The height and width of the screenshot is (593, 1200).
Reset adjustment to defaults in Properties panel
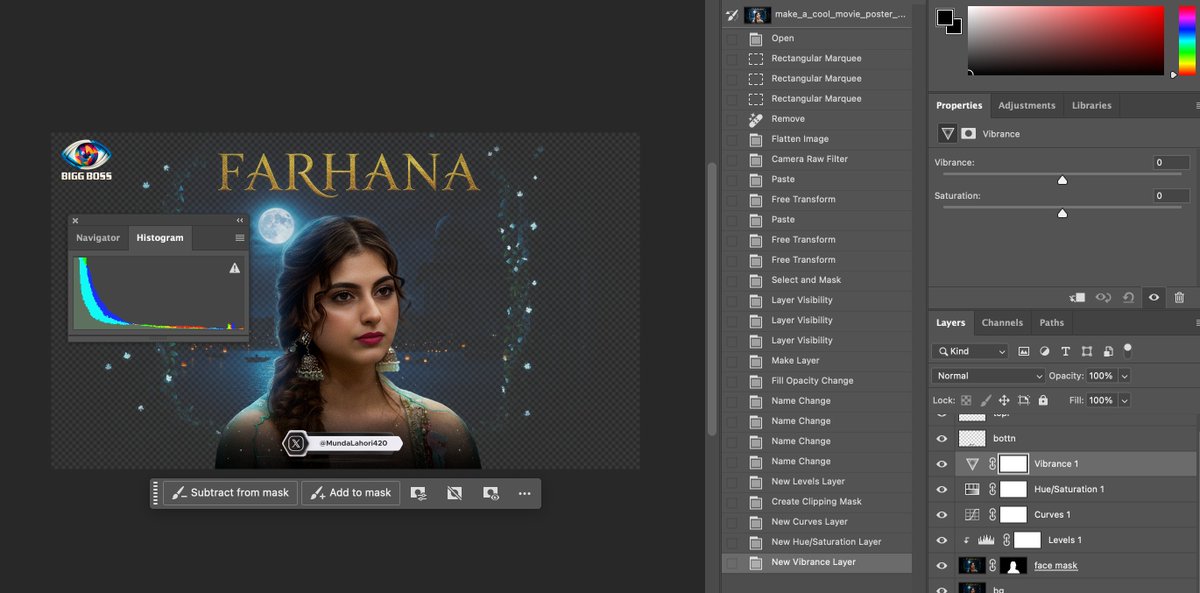[x=1128, y=297]
